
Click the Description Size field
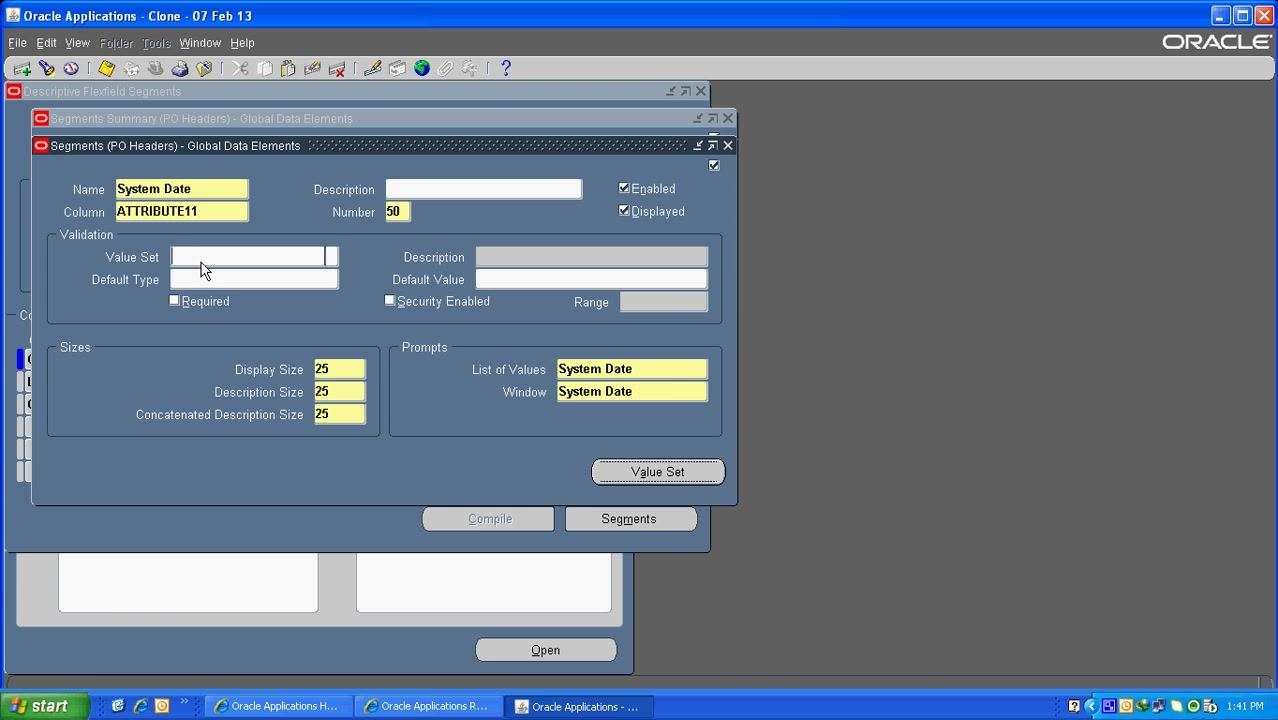(340, 391)
